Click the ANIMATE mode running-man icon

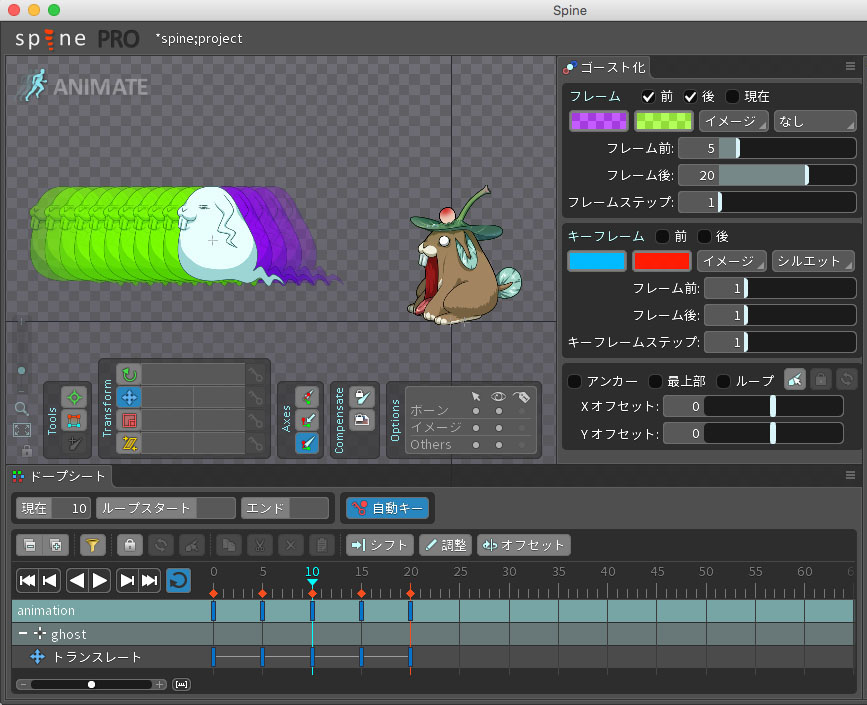(34, 85)
